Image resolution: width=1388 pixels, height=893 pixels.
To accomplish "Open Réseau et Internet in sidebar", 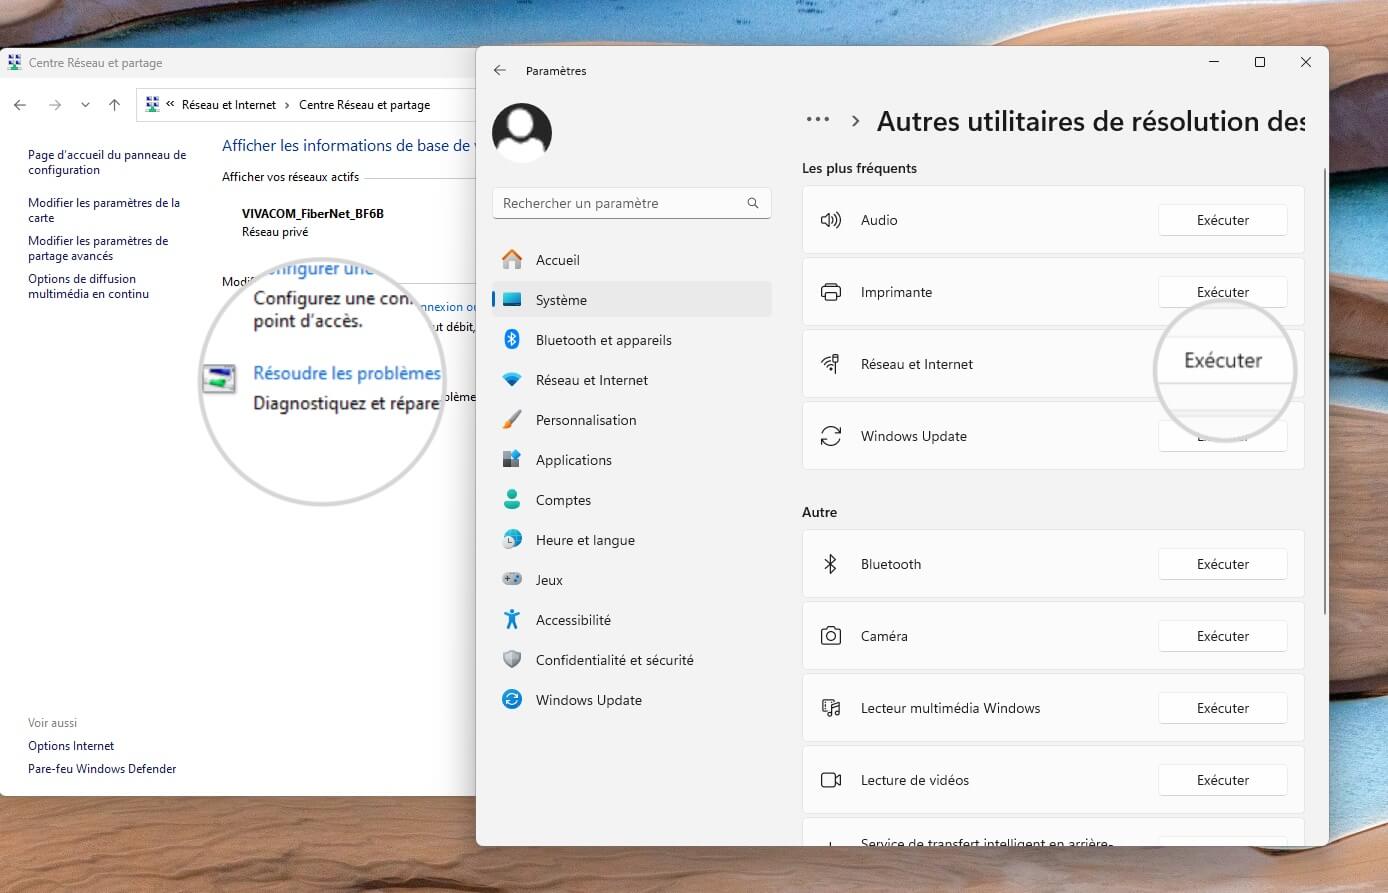I will click(632, 380).
